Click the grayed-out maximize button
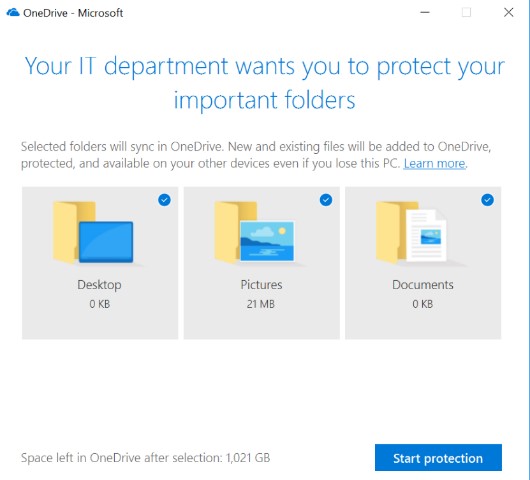 click(466, 13)
